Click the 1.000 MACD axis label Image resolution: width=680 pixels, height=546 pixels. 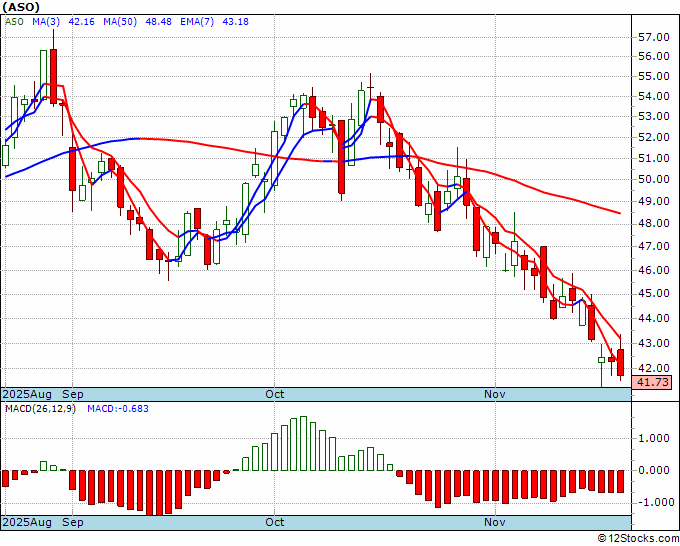click(654, 438)
